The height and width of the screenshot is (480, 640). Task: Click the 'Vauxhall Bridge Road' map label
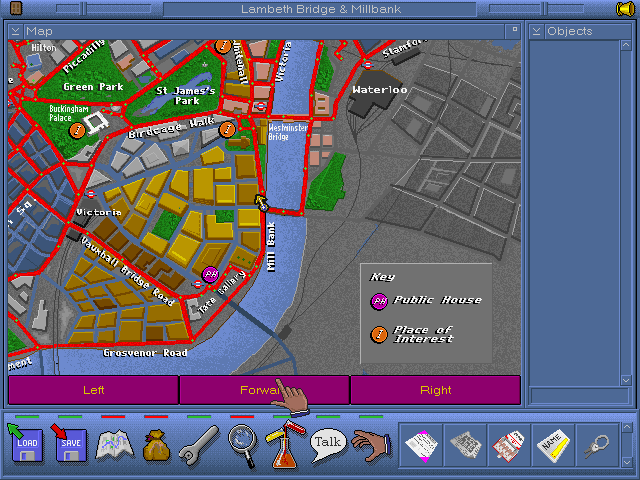tap(128, 271)
